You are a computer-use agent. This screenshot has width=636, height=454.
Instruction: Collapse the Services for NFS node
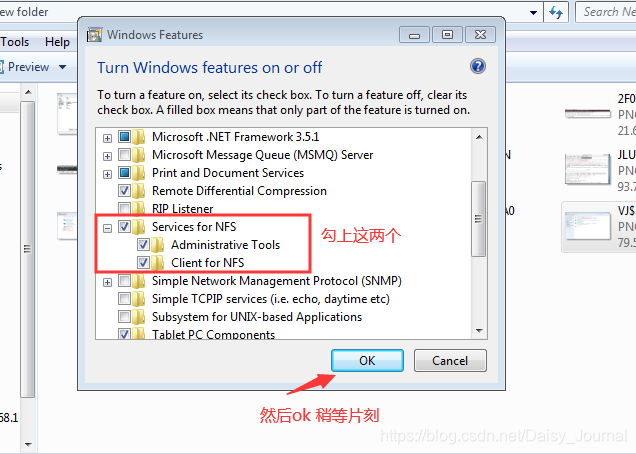(107, 228)
